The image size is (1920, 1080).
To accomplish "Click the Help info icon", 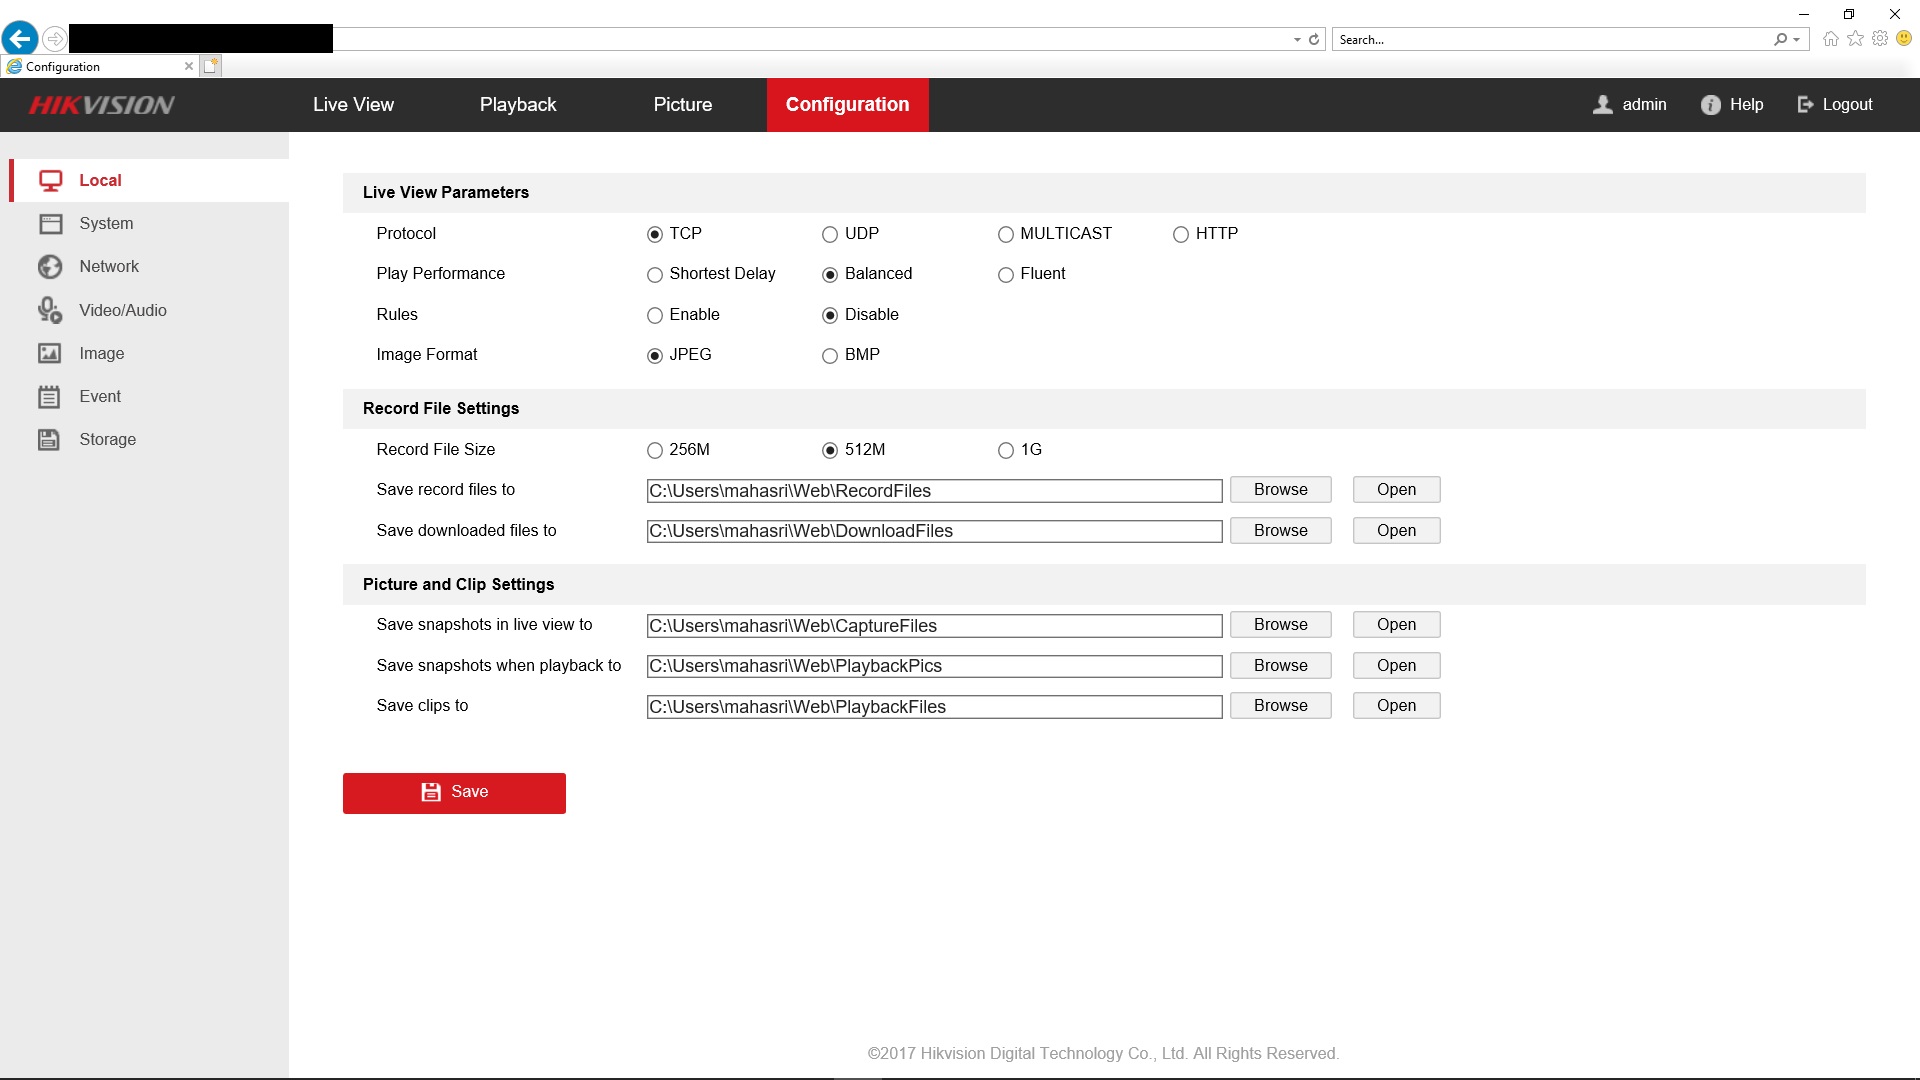I will [x=1710, y=105].
